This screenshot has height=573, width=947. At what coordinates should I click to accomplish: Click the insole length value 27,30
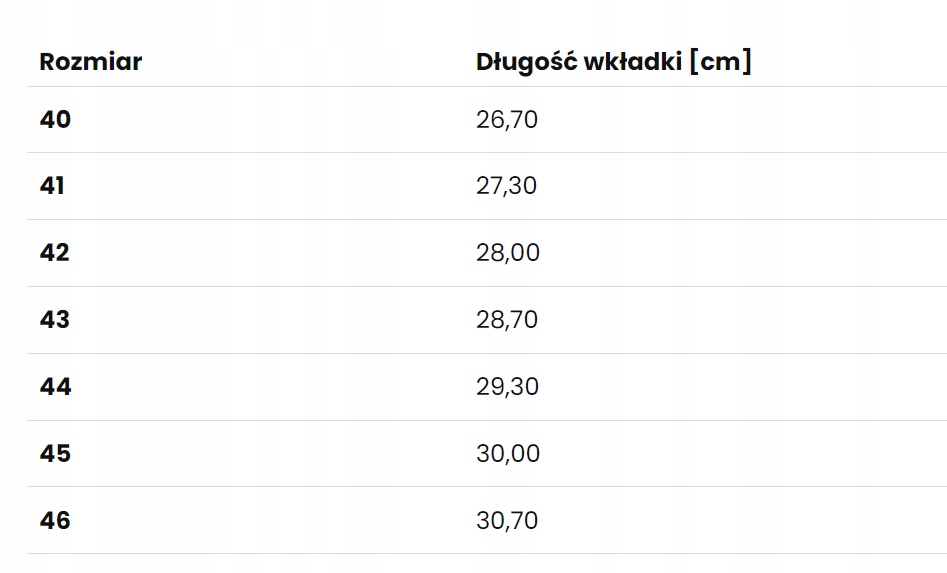(506, 186)
